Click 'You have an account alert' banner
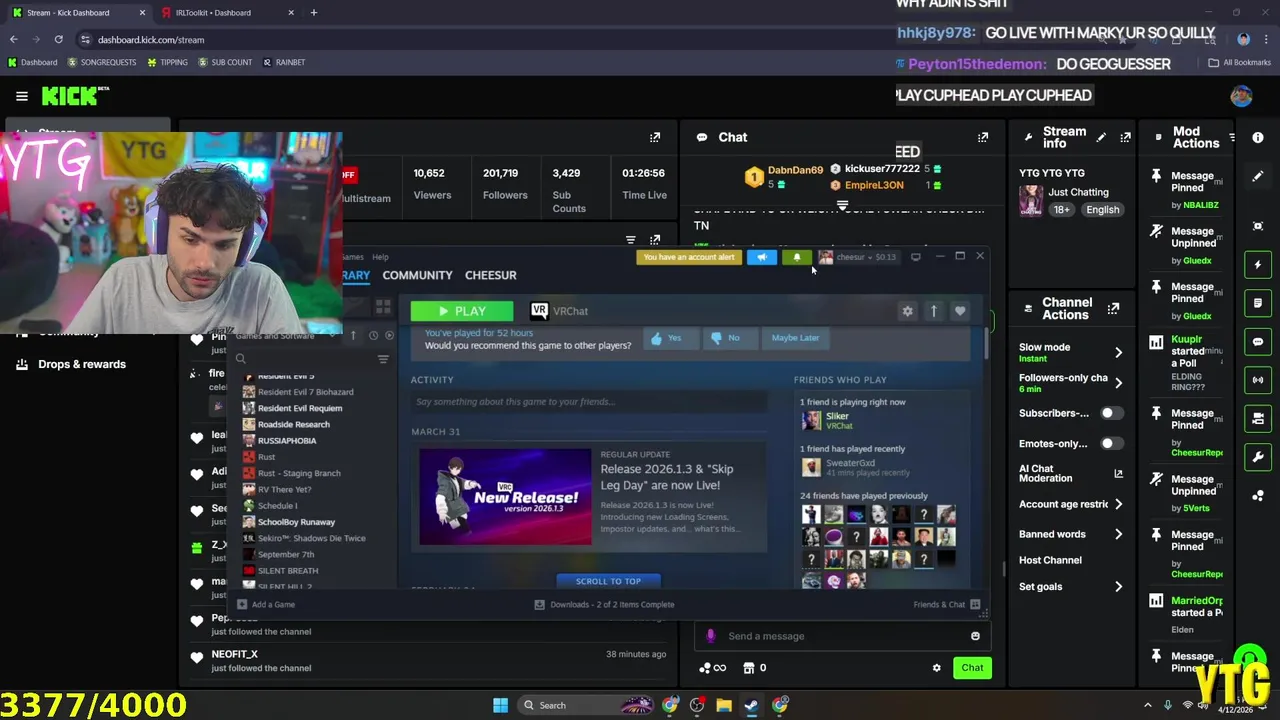The image size is (1280, 720). pyautogui.click(x=689, y=257)
